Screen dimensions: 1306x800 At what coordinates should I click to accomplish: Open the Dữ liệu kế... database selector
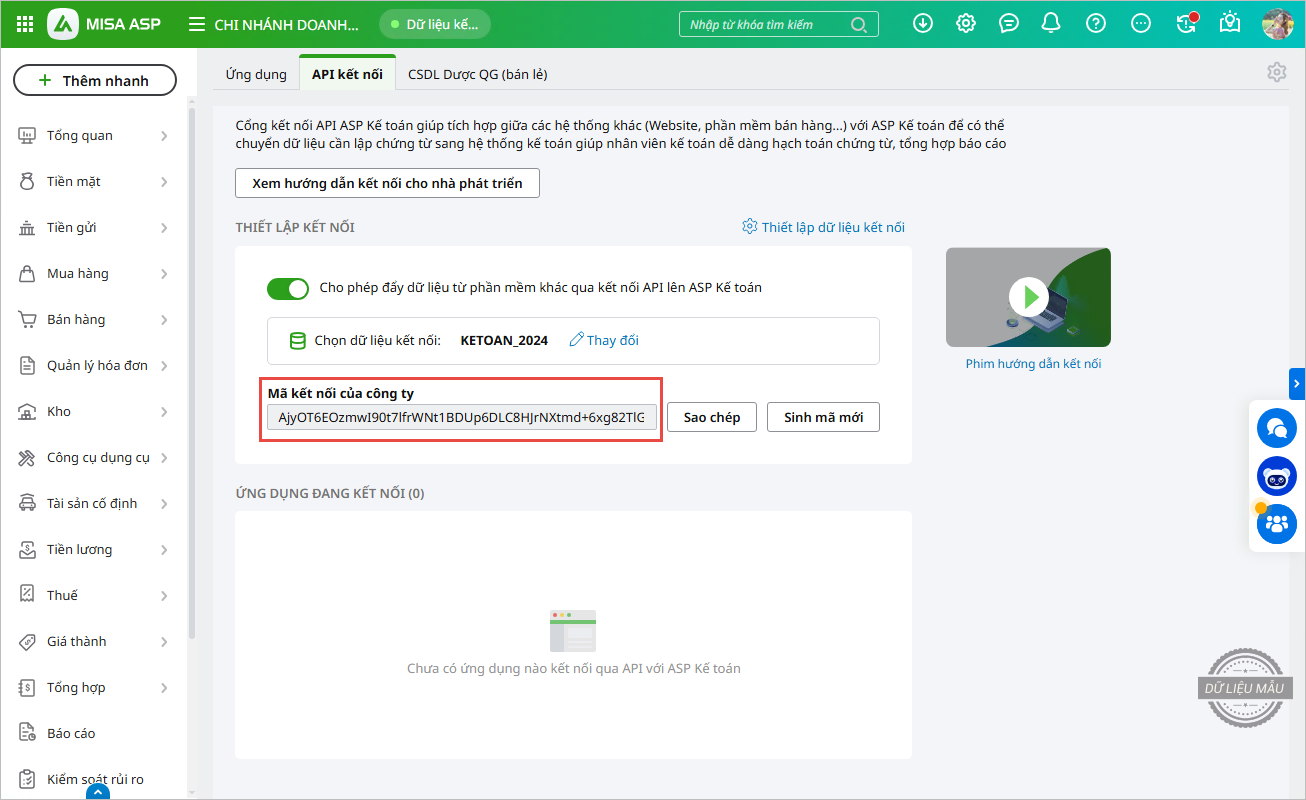(x=435, y=24)
